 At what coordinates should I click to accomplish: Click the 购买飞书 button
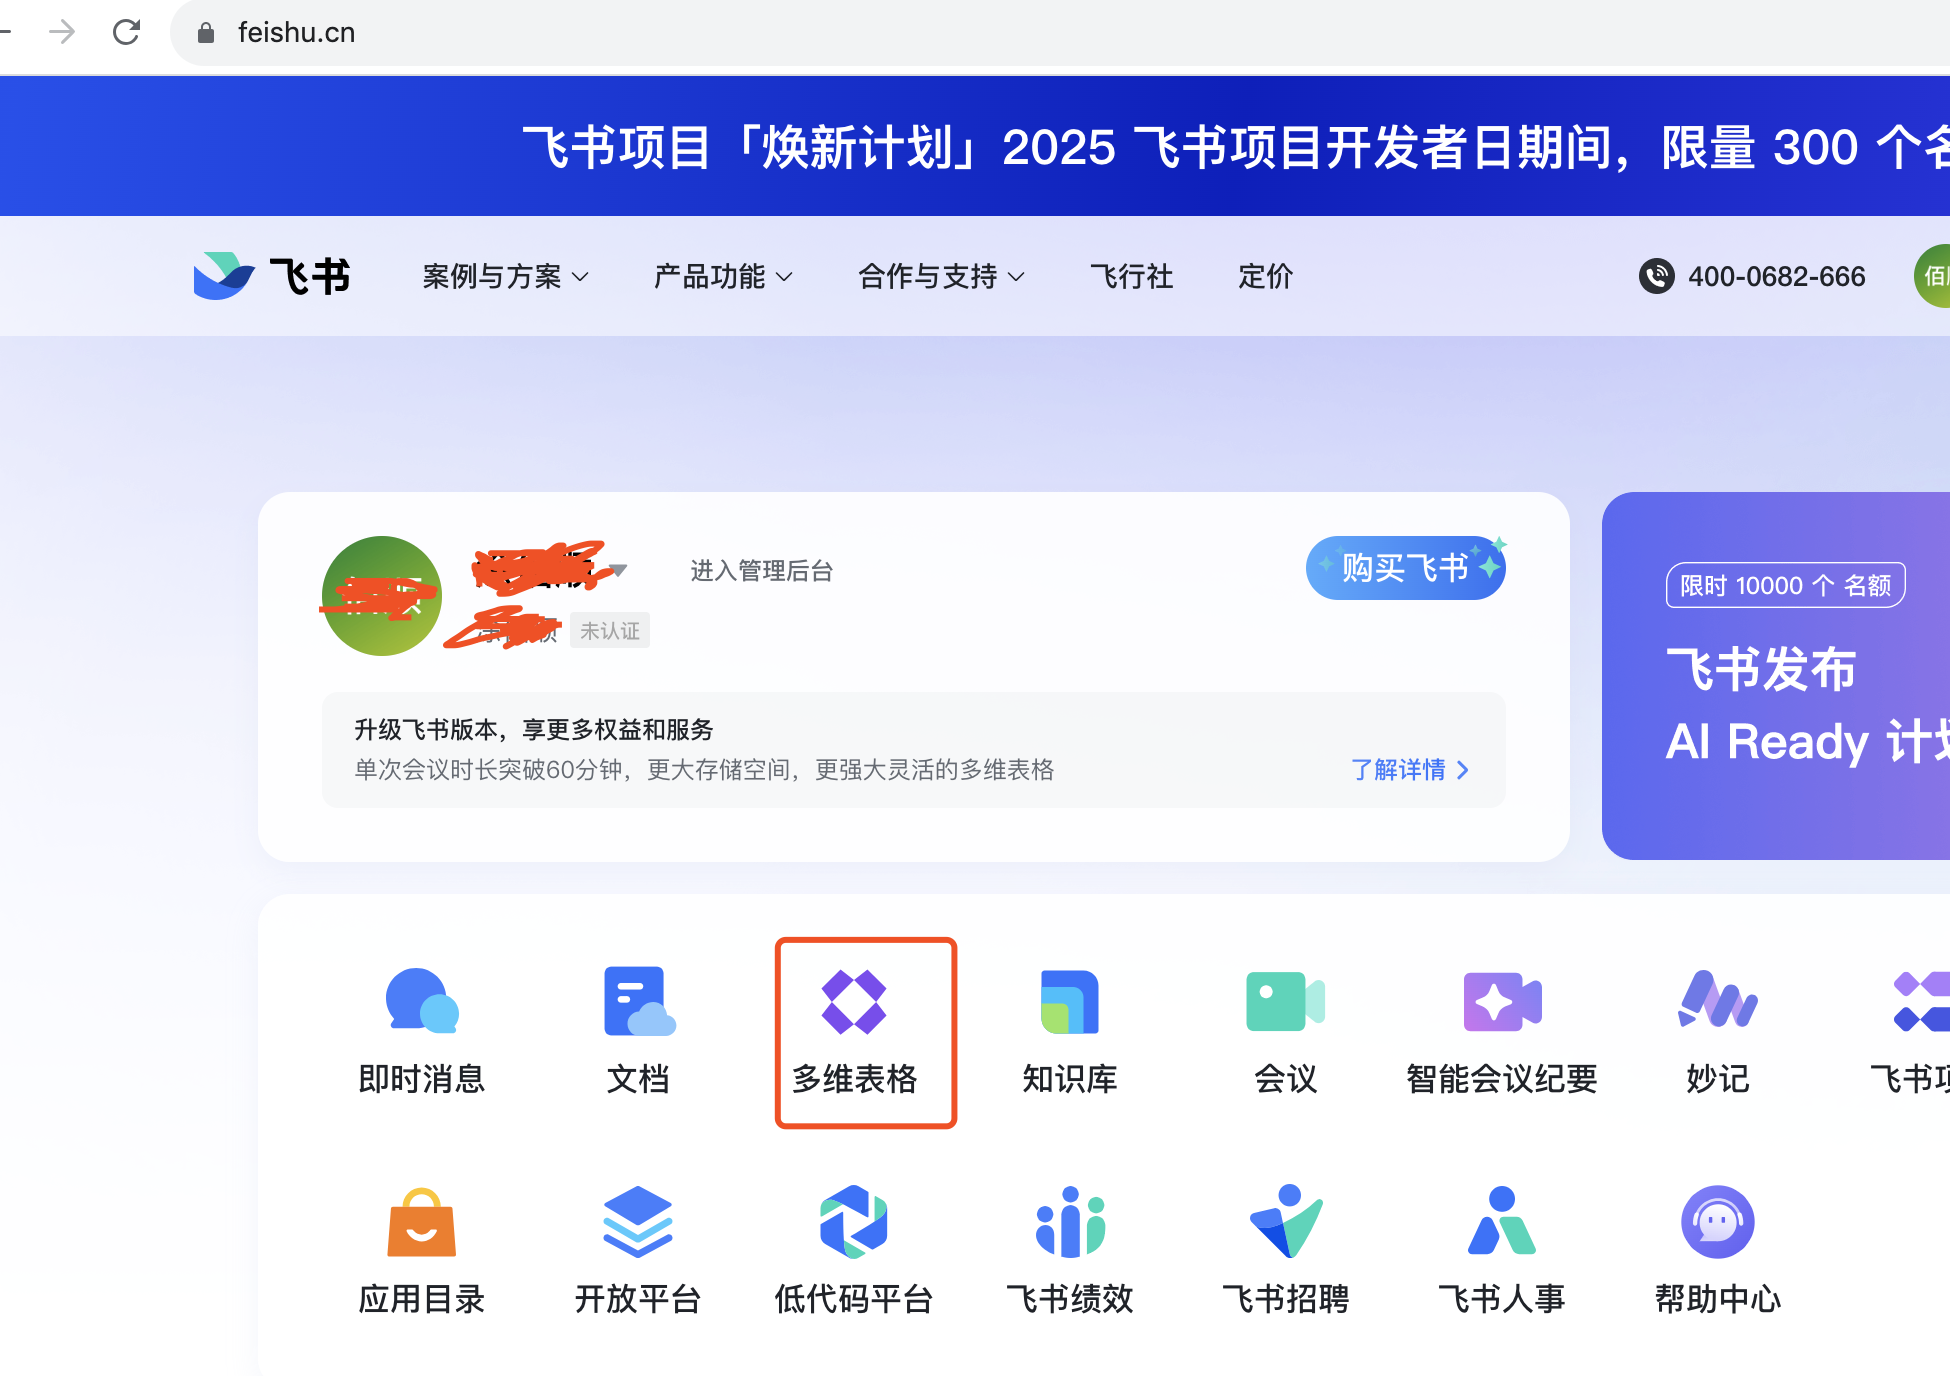point(1405,568)
